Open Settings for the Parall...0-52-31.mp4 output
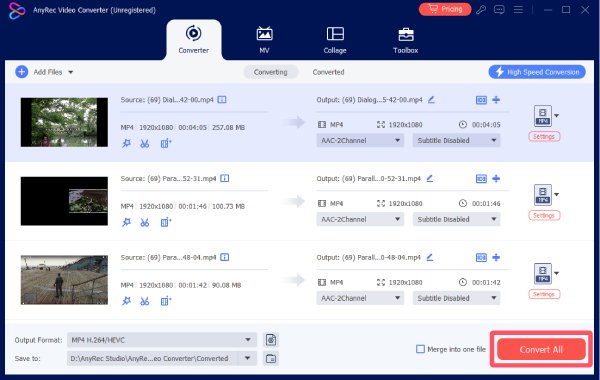The image size is (600, 380). pos(544,215)
